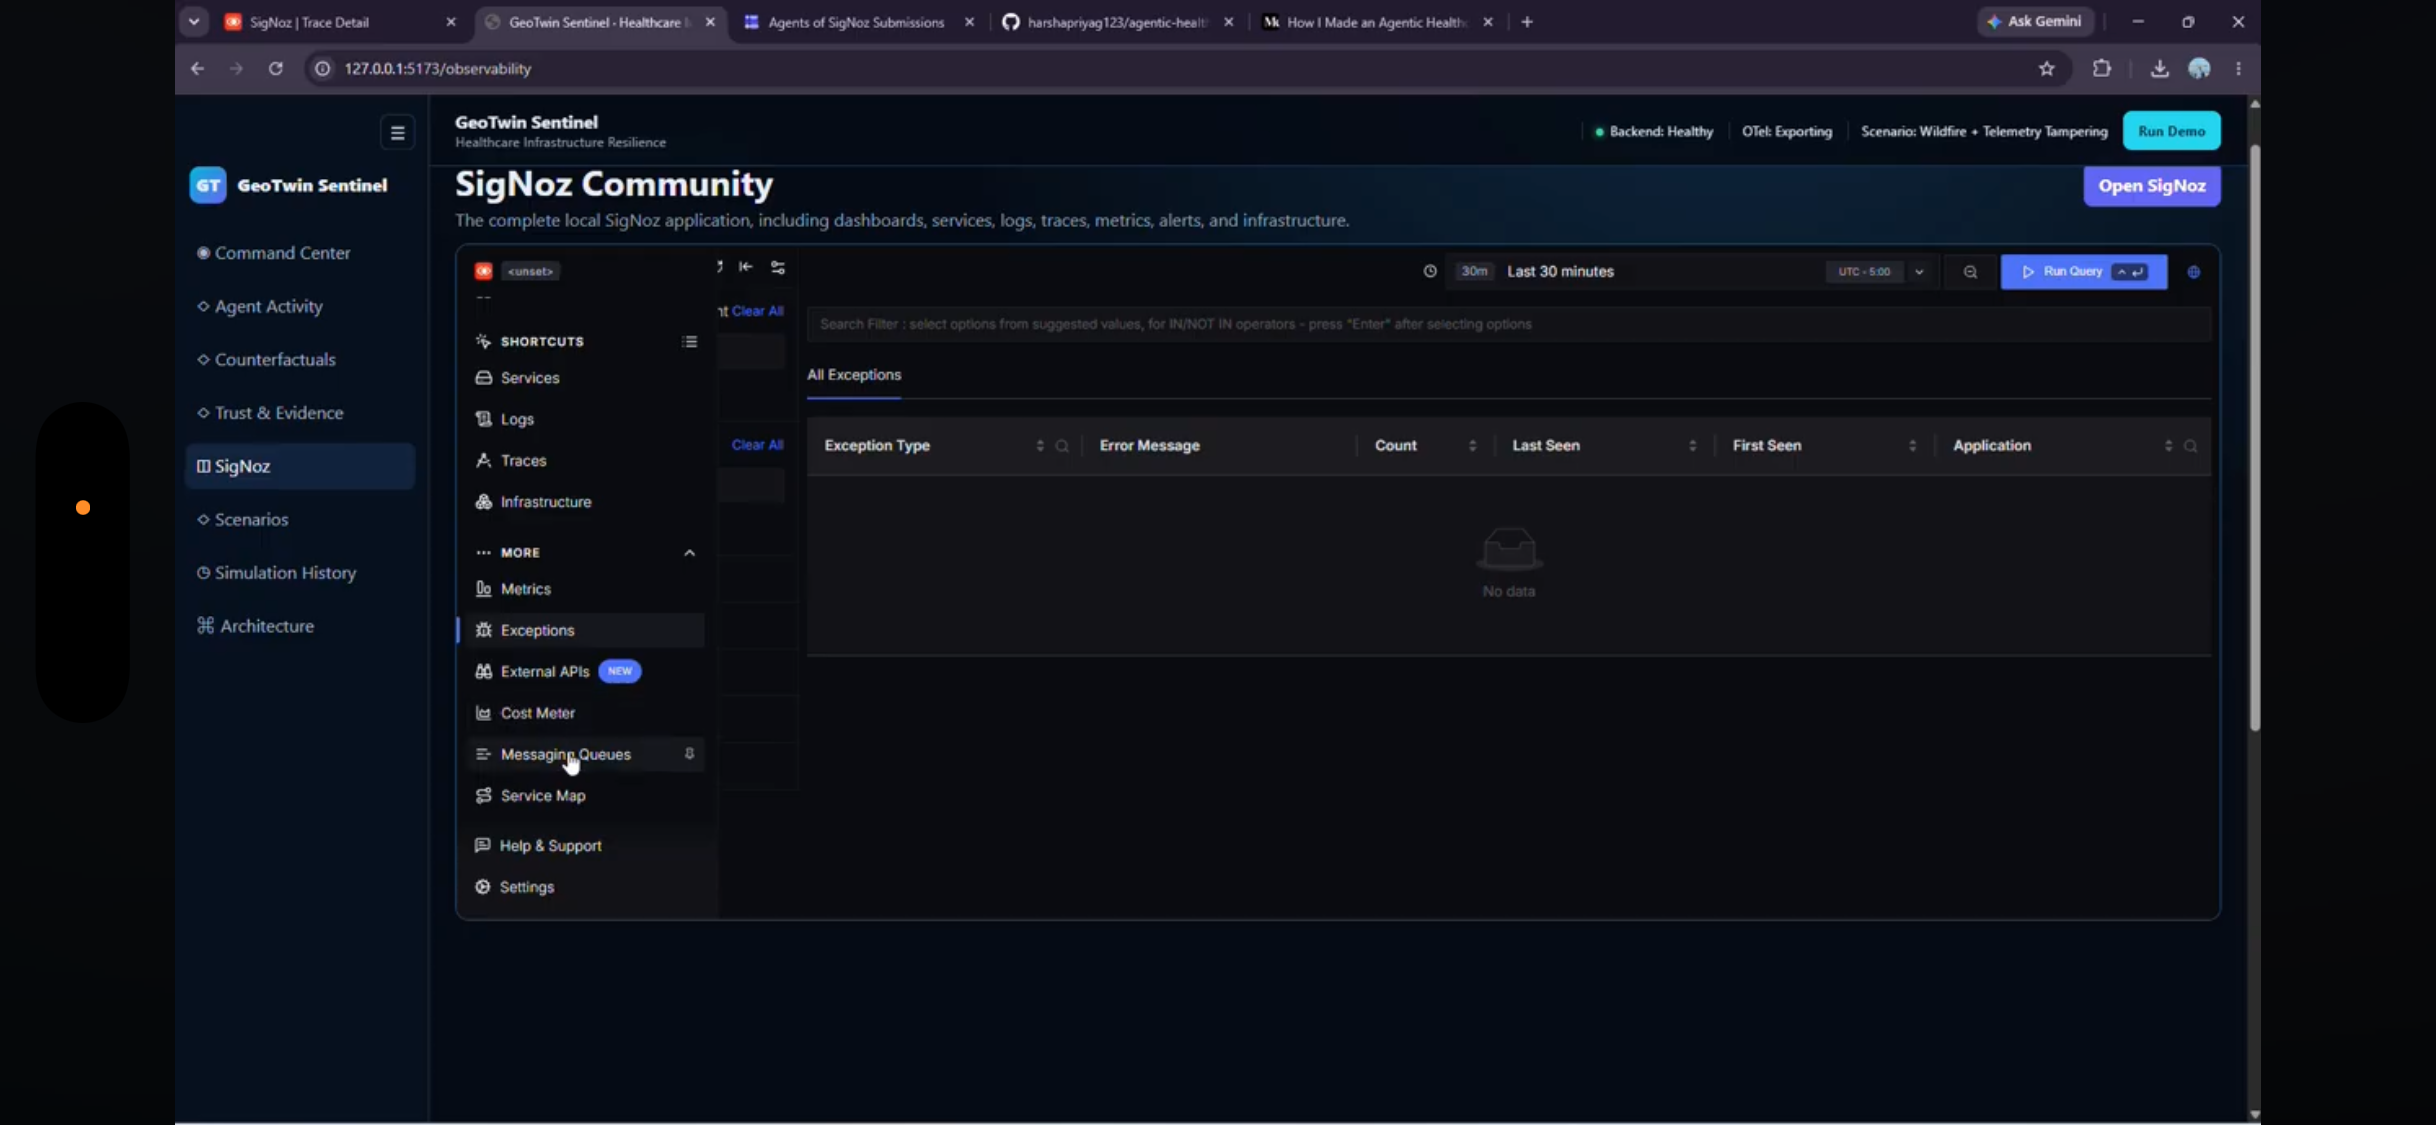Click the GT logo badge

pyautogui.click(x=208, y=185)
